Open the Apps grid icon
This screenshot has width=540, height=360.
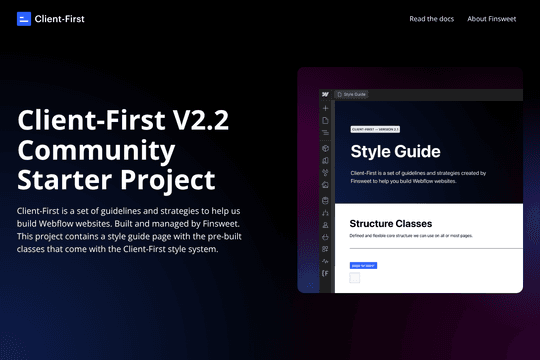tap(325, 249)
